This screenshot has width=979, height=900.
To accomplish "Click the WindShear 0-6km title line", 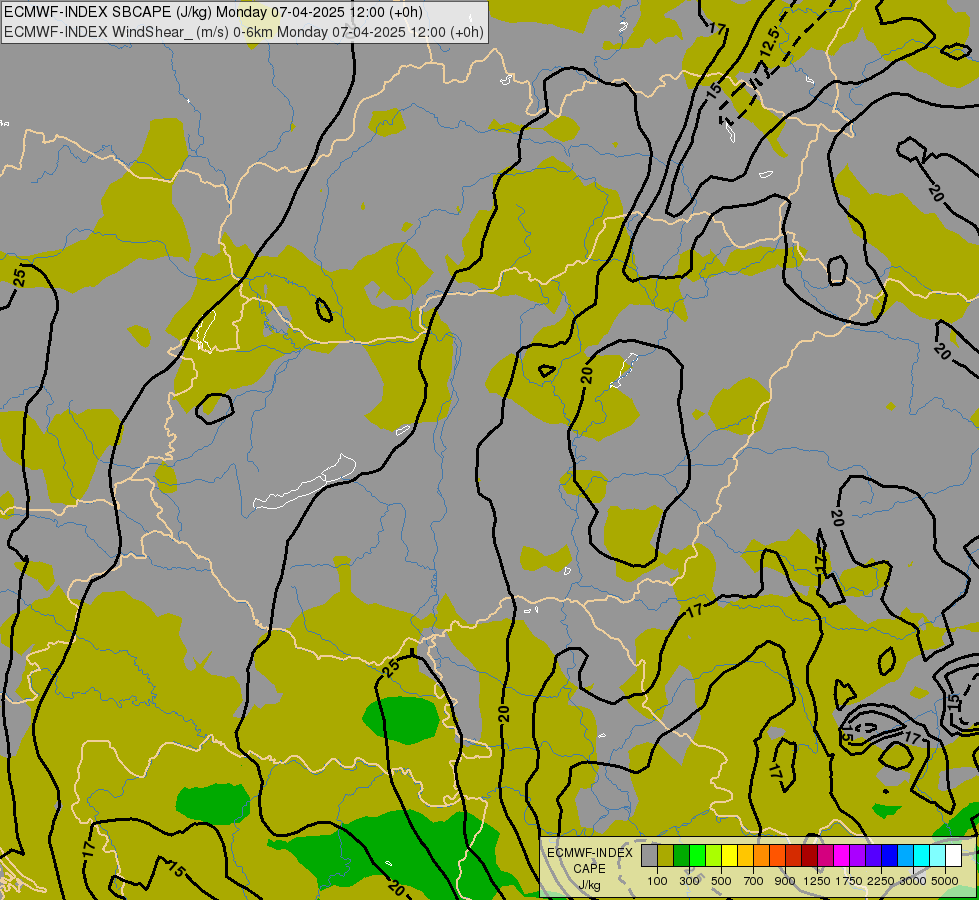I will (244, 32).
